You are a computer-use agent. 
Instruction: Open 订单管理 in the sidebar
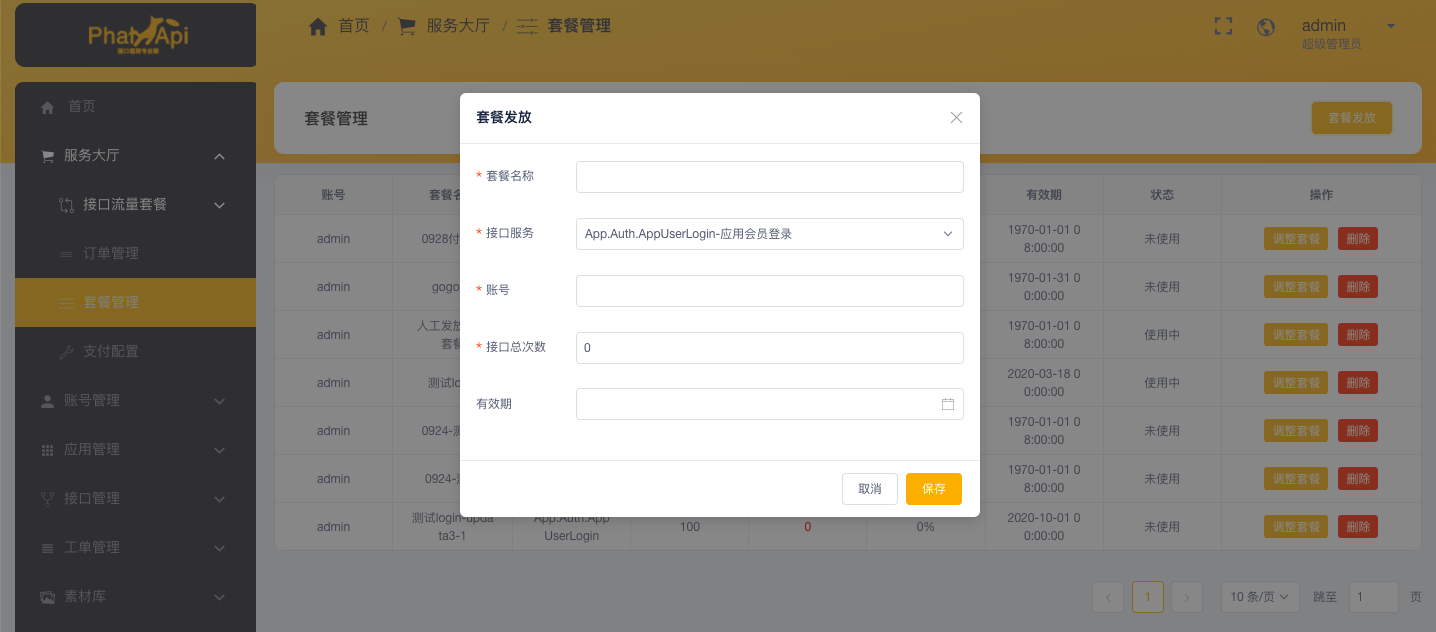111,254
